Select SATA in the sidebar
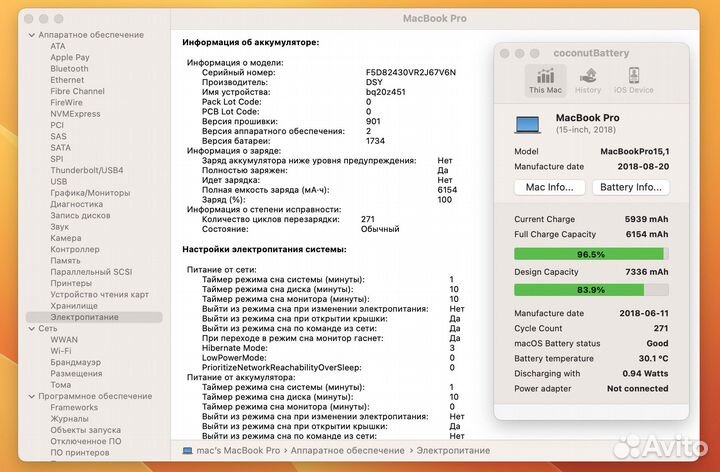 coord(61,147)
